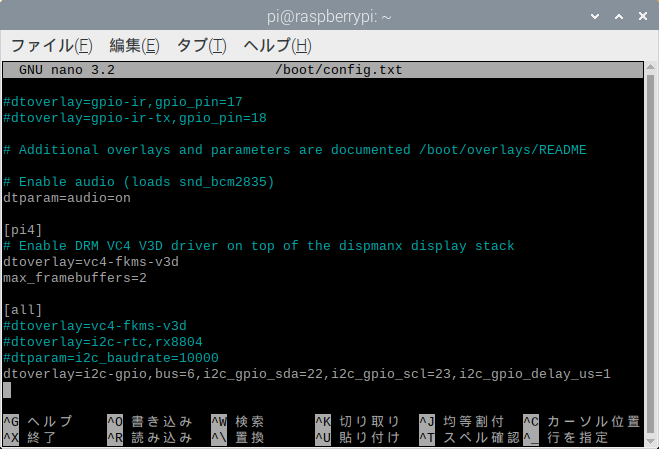Screen dimensions: 659x449
Task: Close the terminal window with X icon
Action: tap(643, 16)
